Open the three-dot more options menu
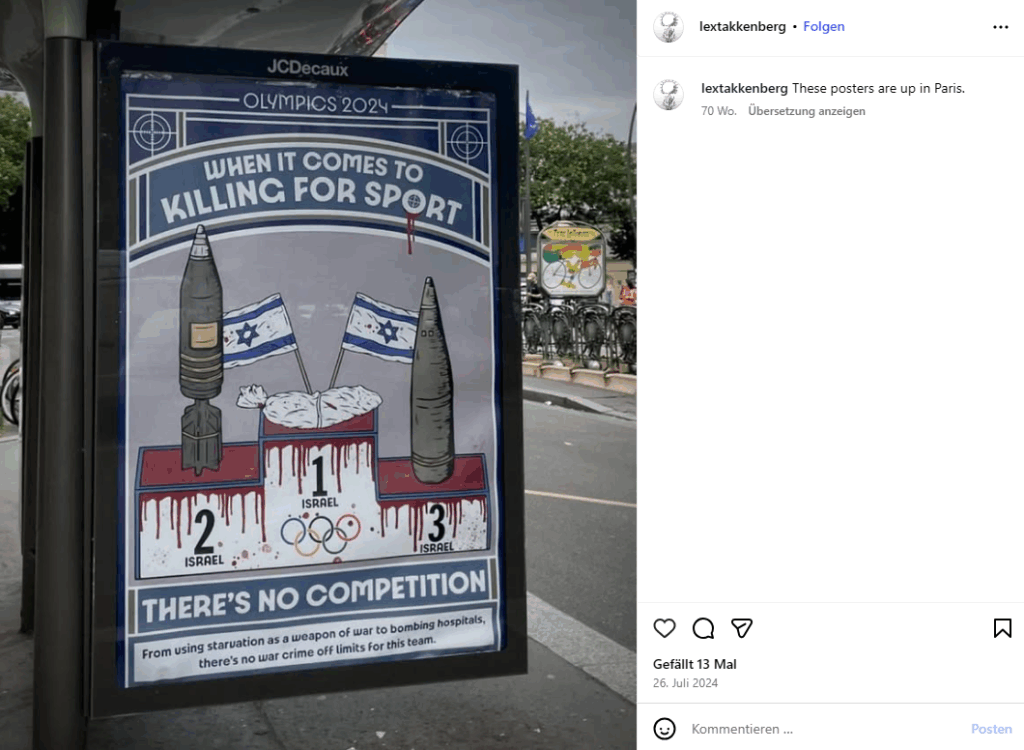Screen dimensions: 1024x750 click(x=1000, y=27)
